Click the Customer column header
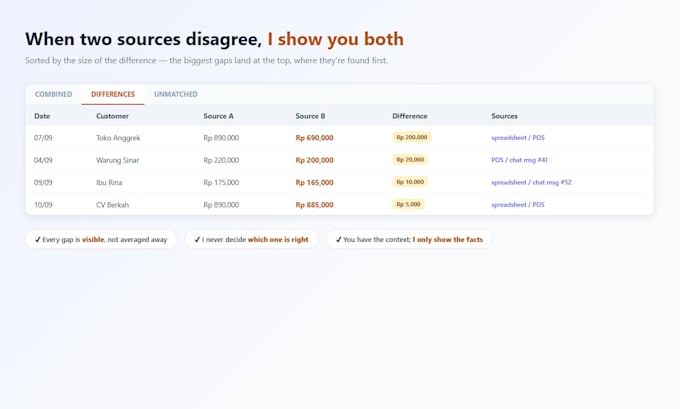The width and height of the screenshot is (680, 409). coord(112,116)
